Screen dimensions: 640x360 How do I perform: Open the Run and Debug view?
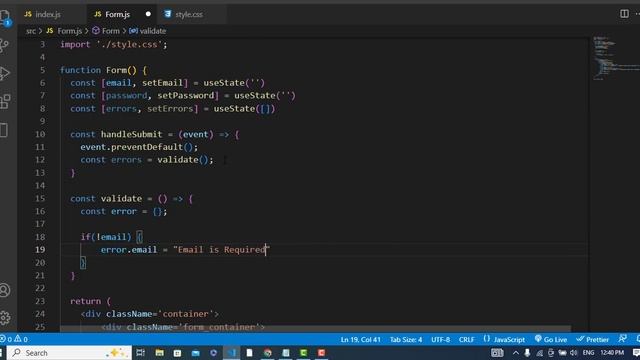4,73
